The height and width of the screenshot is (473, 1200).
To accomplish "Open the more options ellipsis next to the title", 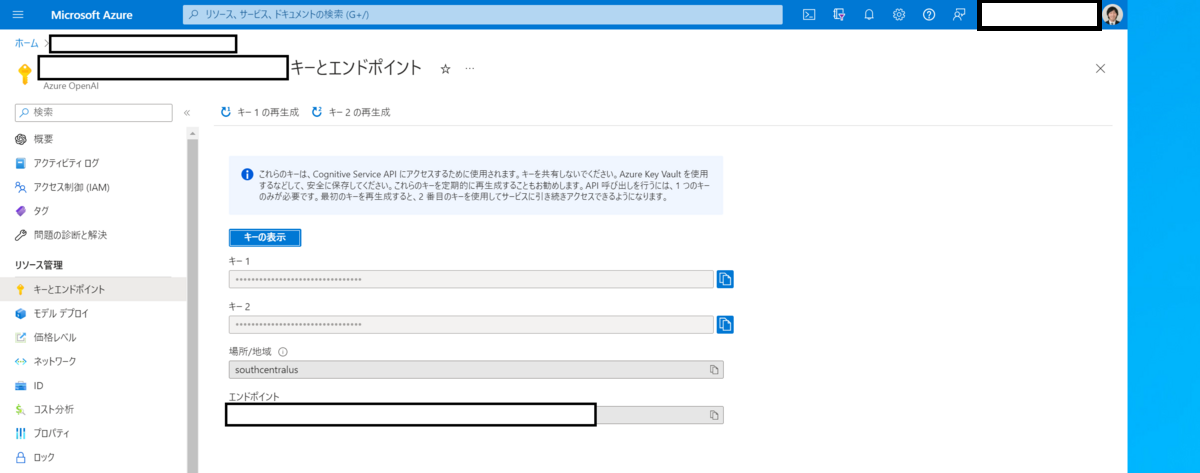I will 470,68.
